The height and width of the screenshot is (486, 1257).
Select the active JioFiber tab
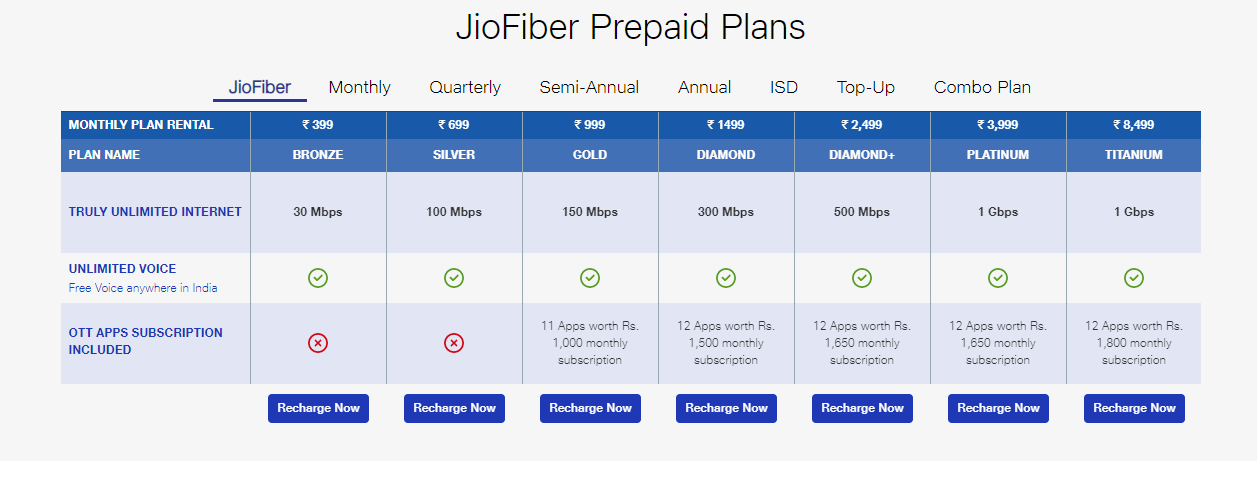click(x=260, y=87)
